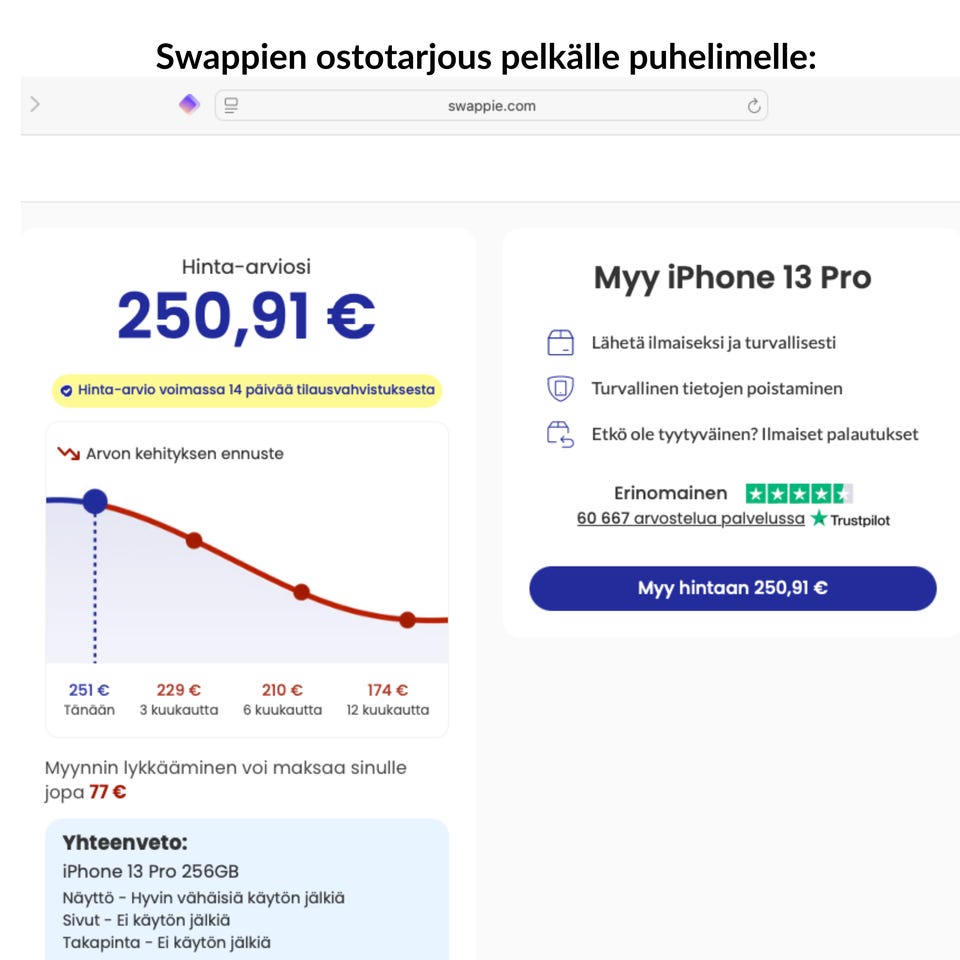Open the '60 667 arvostelua palvelussa' link
Image resolution: width=960 pixels, height=960 pixels.
pos(690,519)
